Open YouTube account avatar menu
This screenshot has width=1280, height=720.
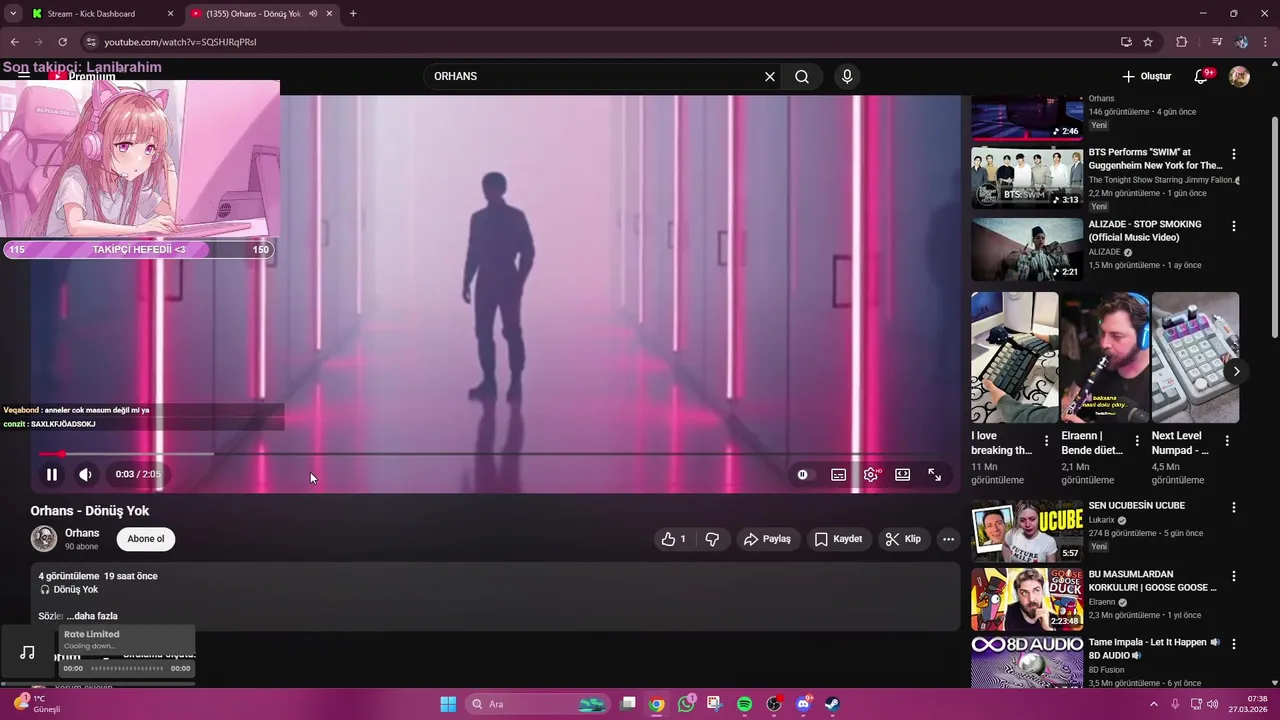pyautogui.click(x=1239, y=77)
